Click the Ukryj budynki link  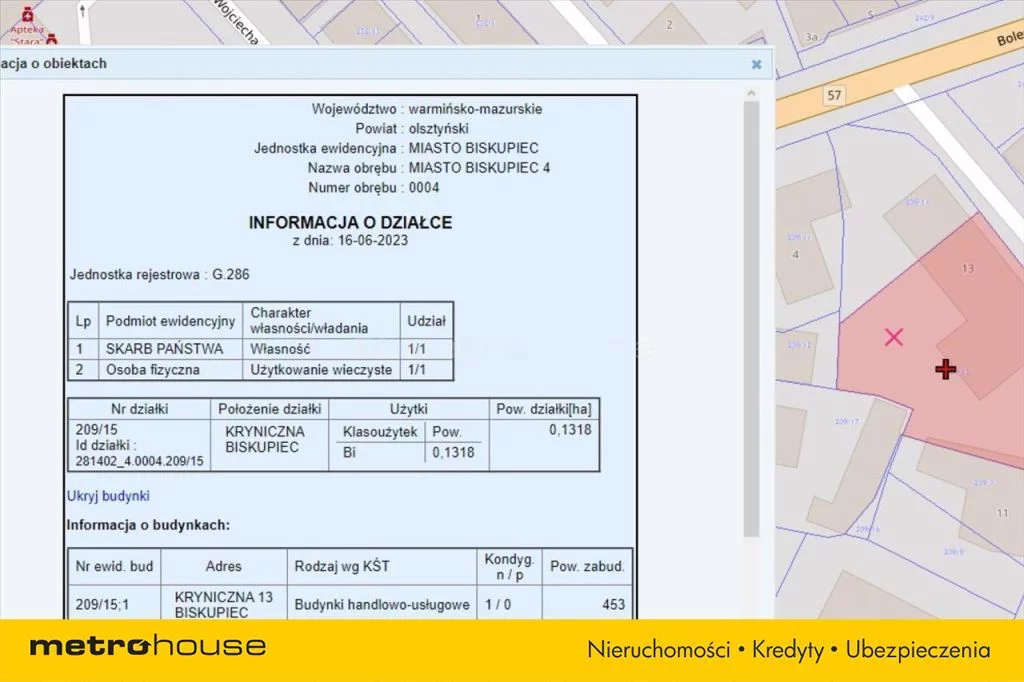pyautogui.click(x=108, y=495)
